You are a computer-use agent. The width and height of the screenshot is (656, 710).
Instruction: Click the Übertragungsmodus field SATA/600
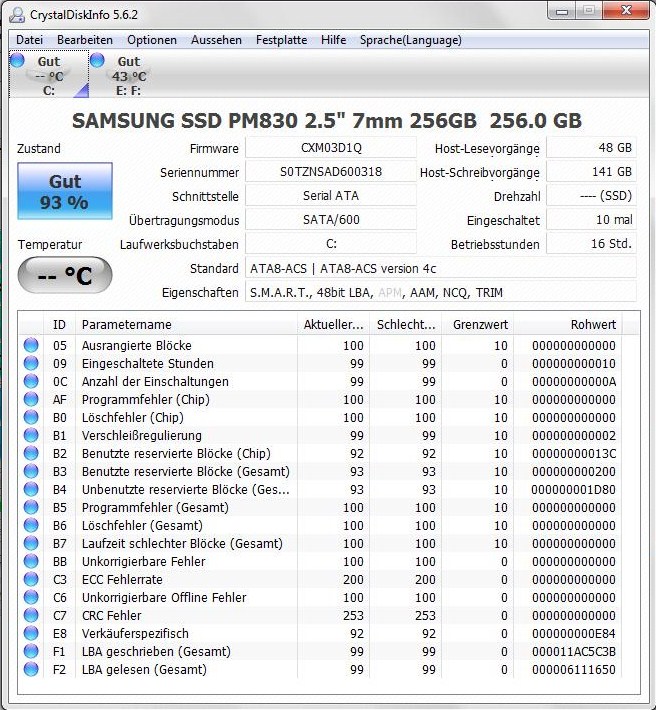click(x=331, y=220)
